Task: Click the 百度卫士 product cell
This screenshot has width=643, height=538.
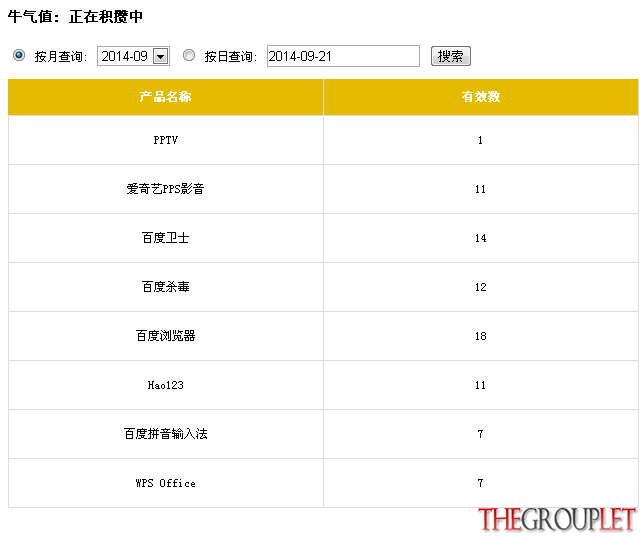Action: click(166, 238)
